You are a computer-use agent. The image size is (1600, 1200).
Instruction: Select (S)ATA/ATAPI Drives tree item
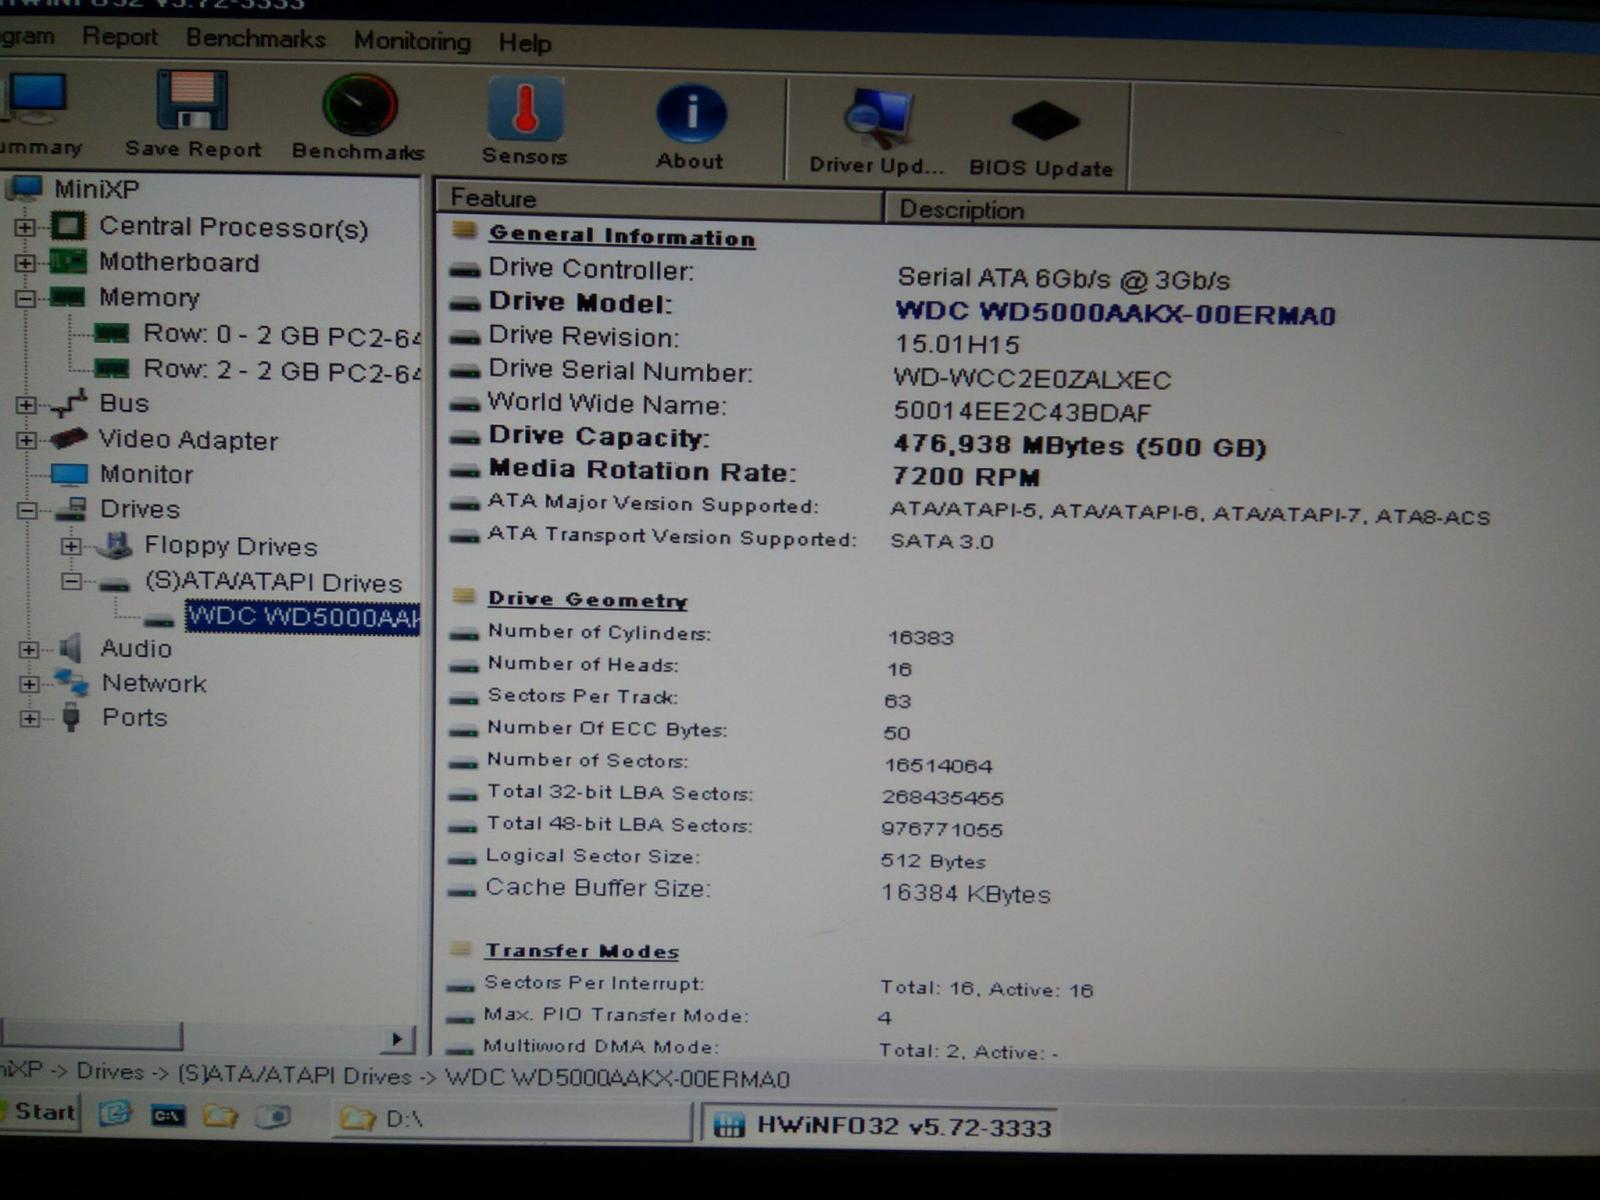pyautogui.click(x=274, y=582)
